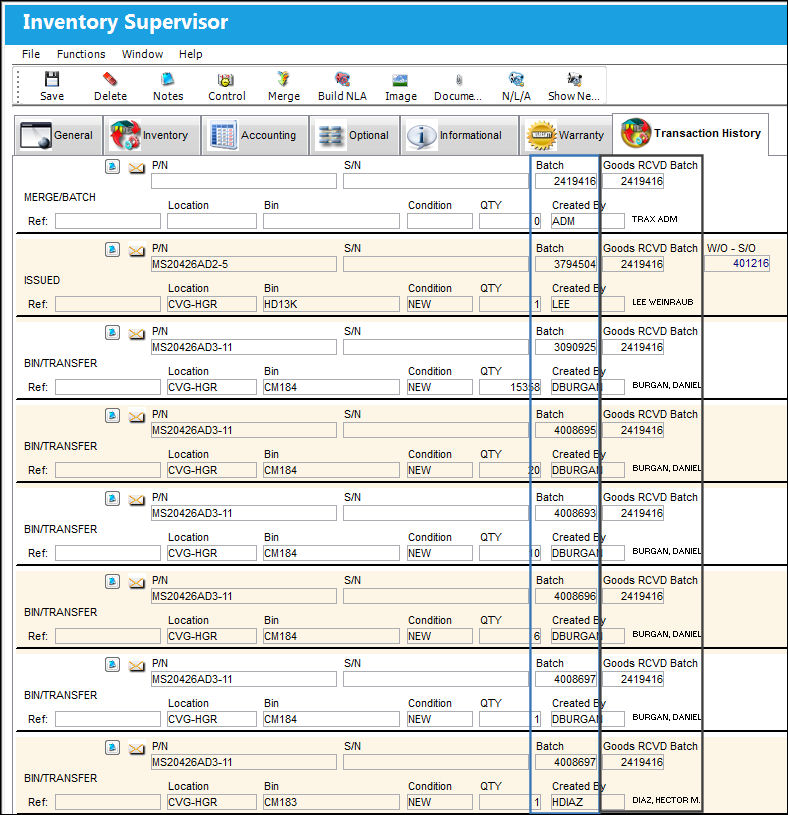Open notes icon in batch 4008693 row
Image resolution: width=788 pixels, height=815 pixels.
coord(112,498)
